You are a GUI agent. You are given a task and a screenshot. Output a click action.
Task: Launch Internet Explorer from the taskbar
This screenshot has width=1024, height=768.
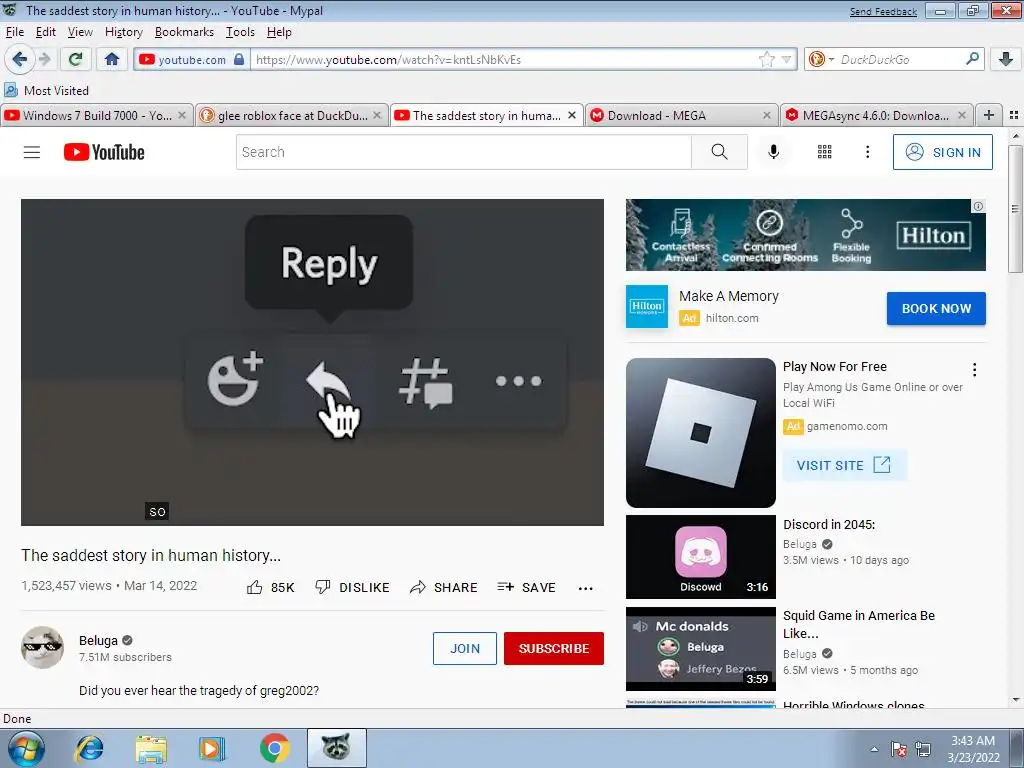point(89,748)
